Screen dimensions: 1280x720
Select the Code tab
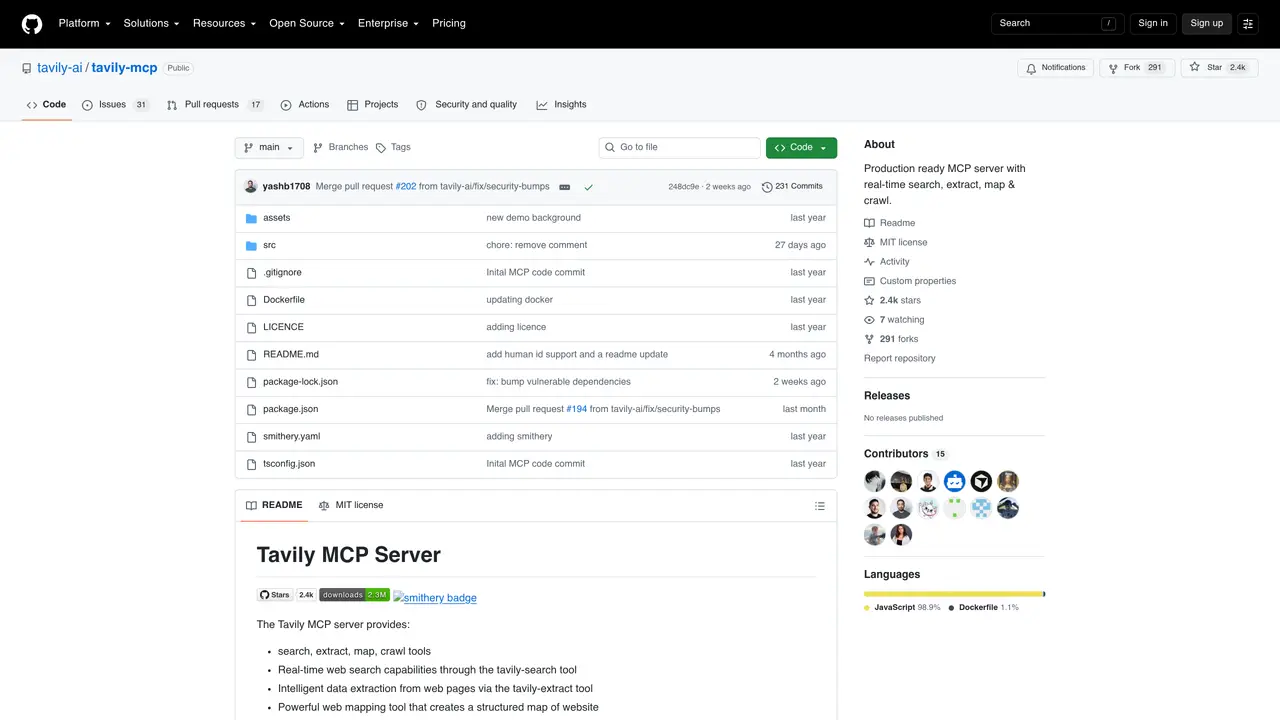pos(46,105)
